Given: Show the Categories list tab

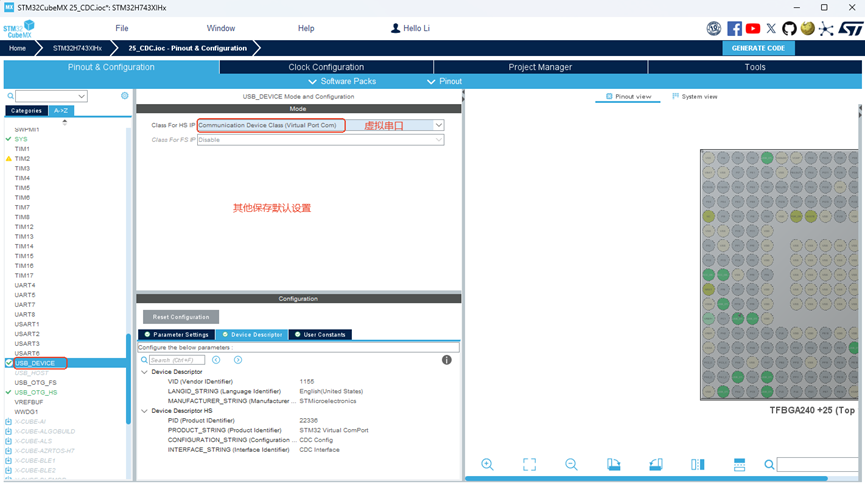Looking at the screenshot, I should pos(26,110).
